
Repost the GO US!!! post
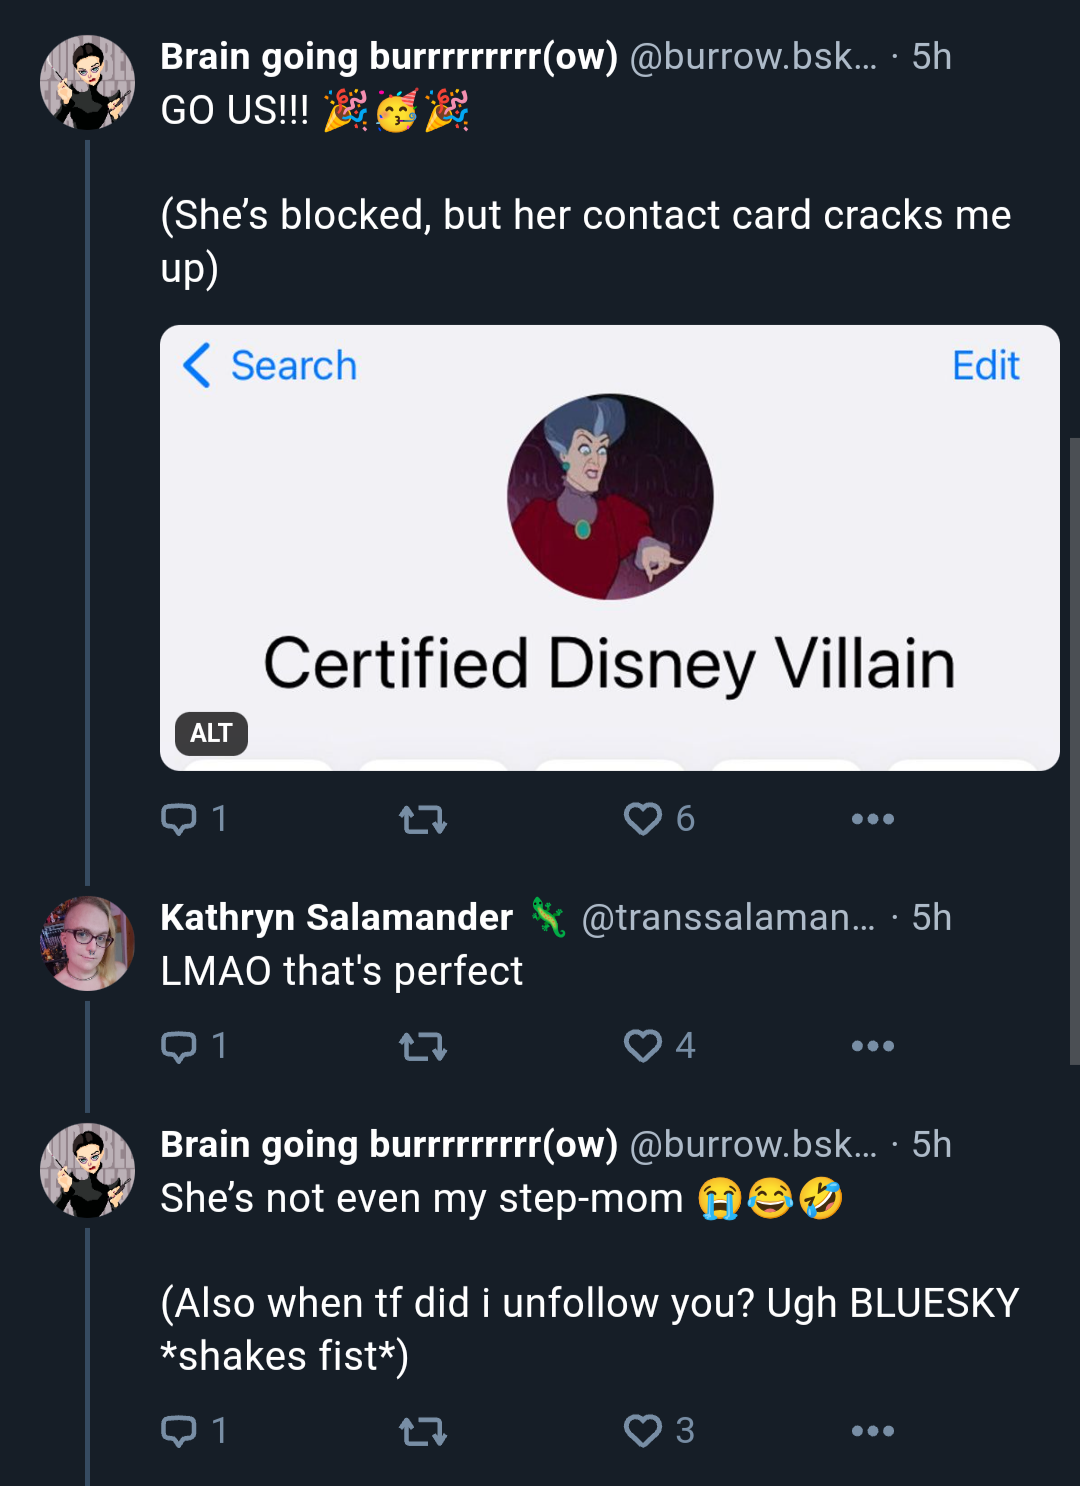[x=423, y=820]
